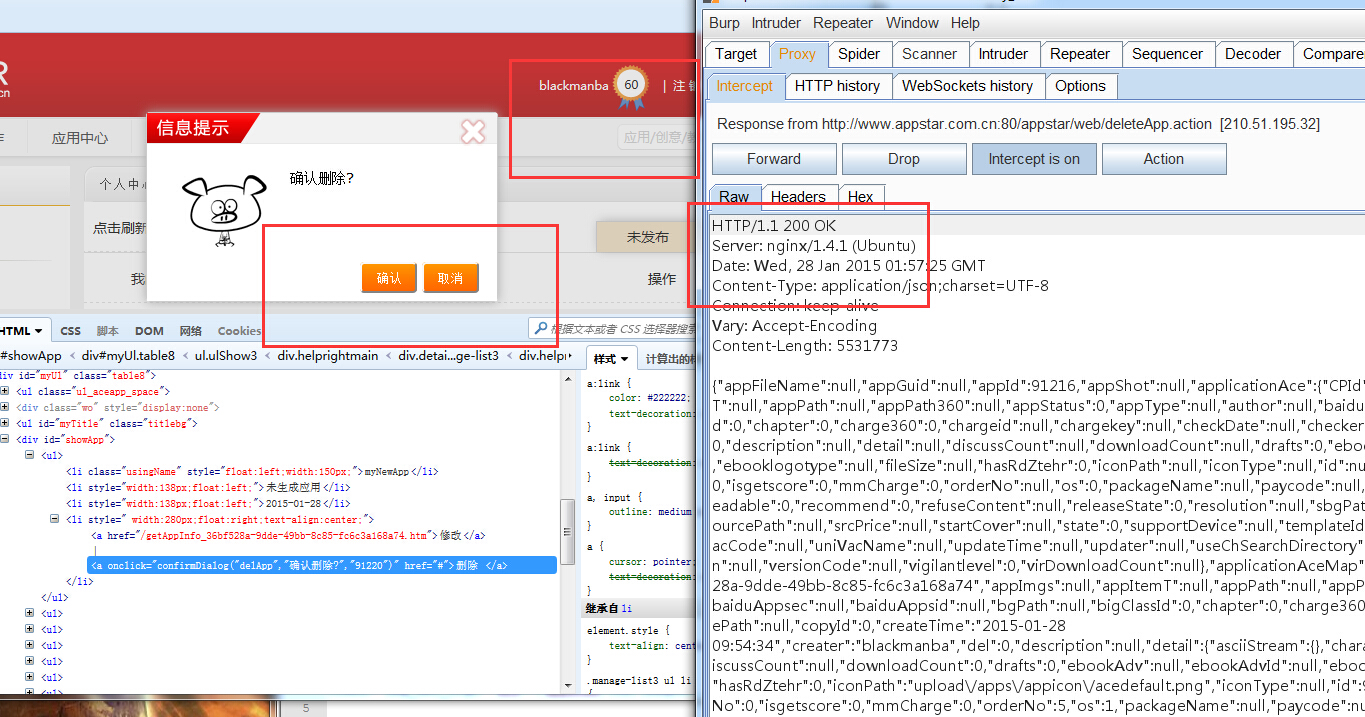This screenshot has height=717, width=1365.
Task: Click the div.helprightmain breadcrumb
Action: 328,355
